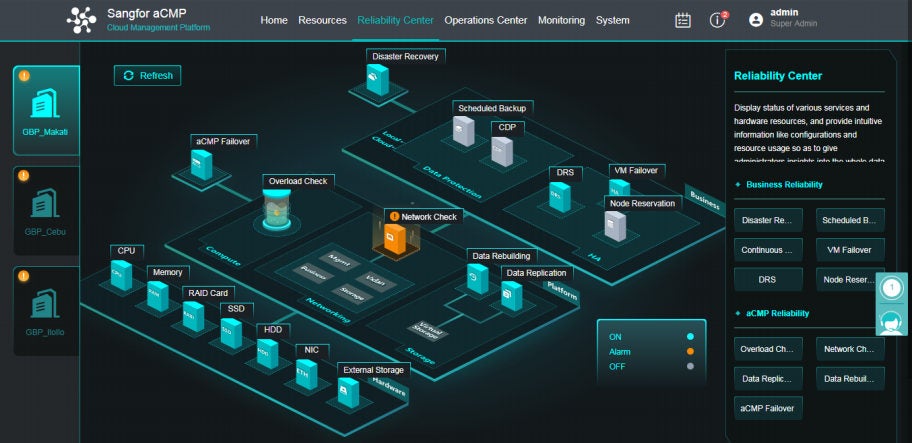Screen dimensions: 913x443
Task: Click the DRS server icon
Action: (560, 197)
